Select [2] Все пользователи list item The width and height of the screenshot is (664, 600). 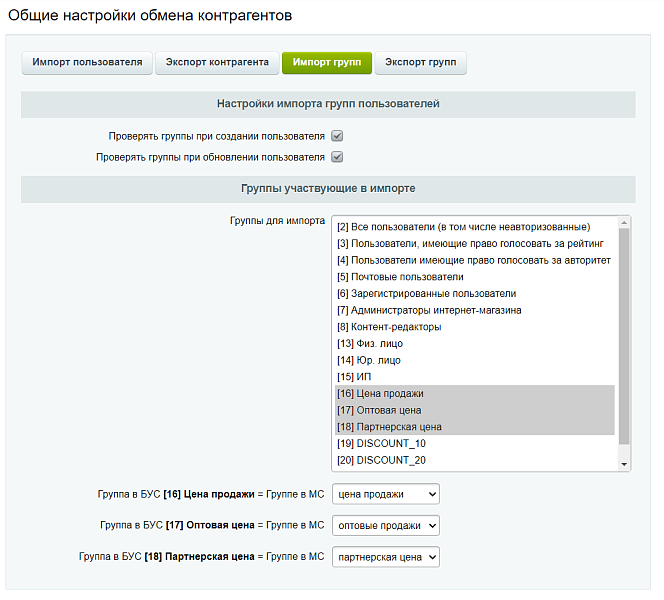[464, 227]
